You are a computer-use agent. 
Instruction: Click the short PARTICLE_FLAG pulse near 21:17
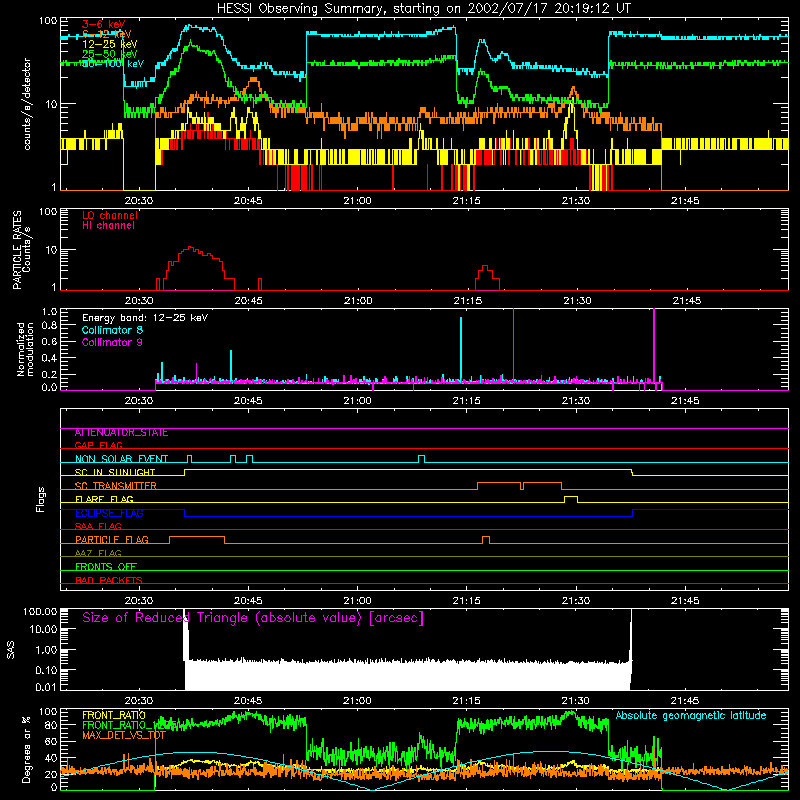click(x=486, y=540)
